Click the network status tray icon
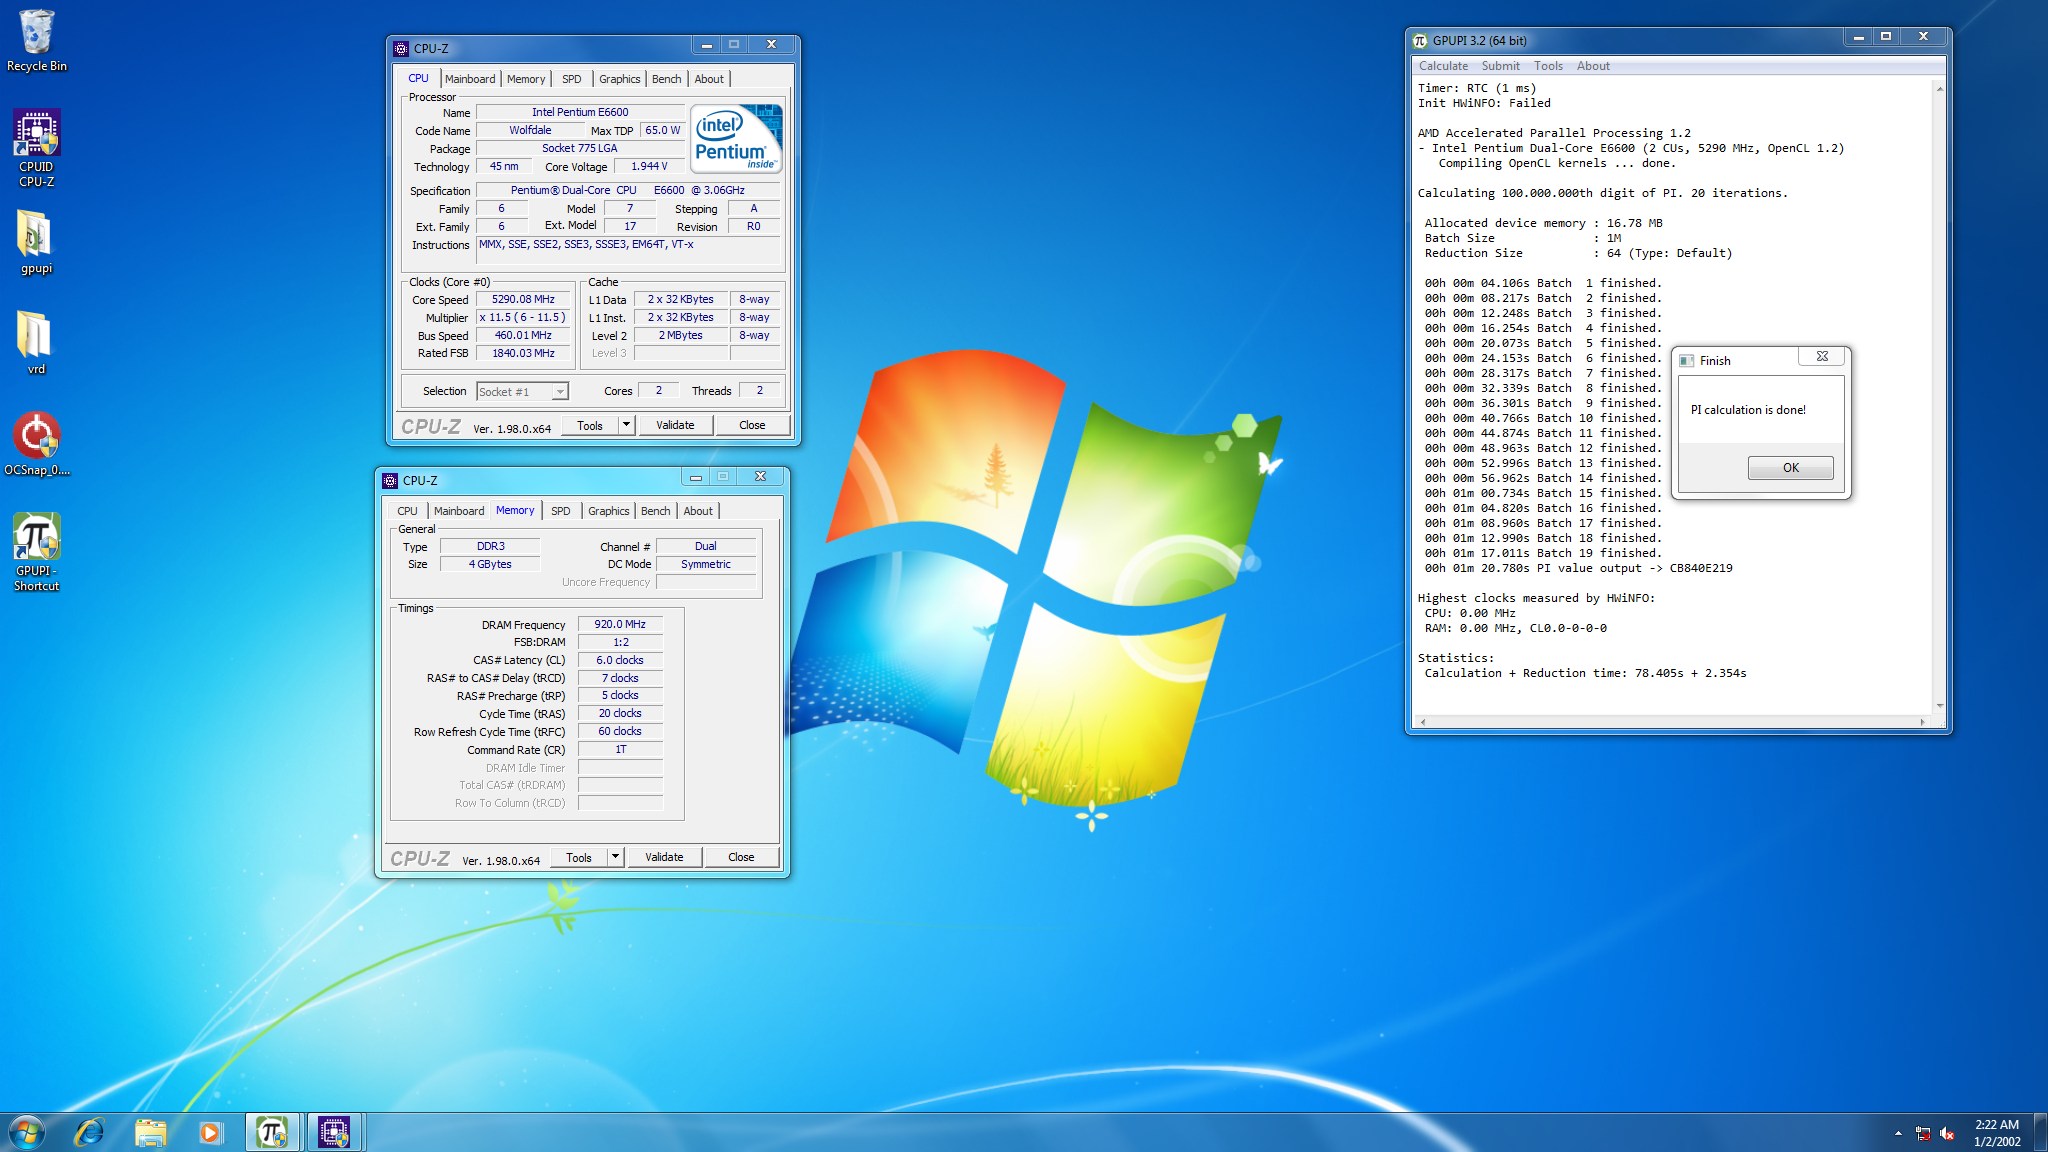Image resolution: width=2048 pixels, height=1152 pixels. pyautogui.click(x=1922, y=1133)
